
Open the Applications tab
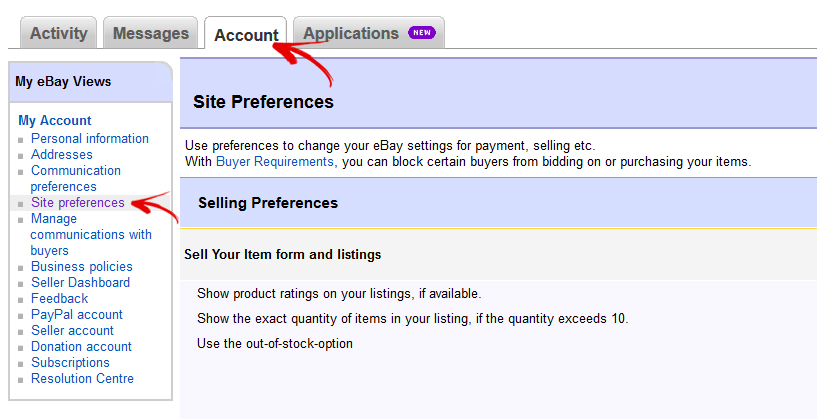coord(351,33)
